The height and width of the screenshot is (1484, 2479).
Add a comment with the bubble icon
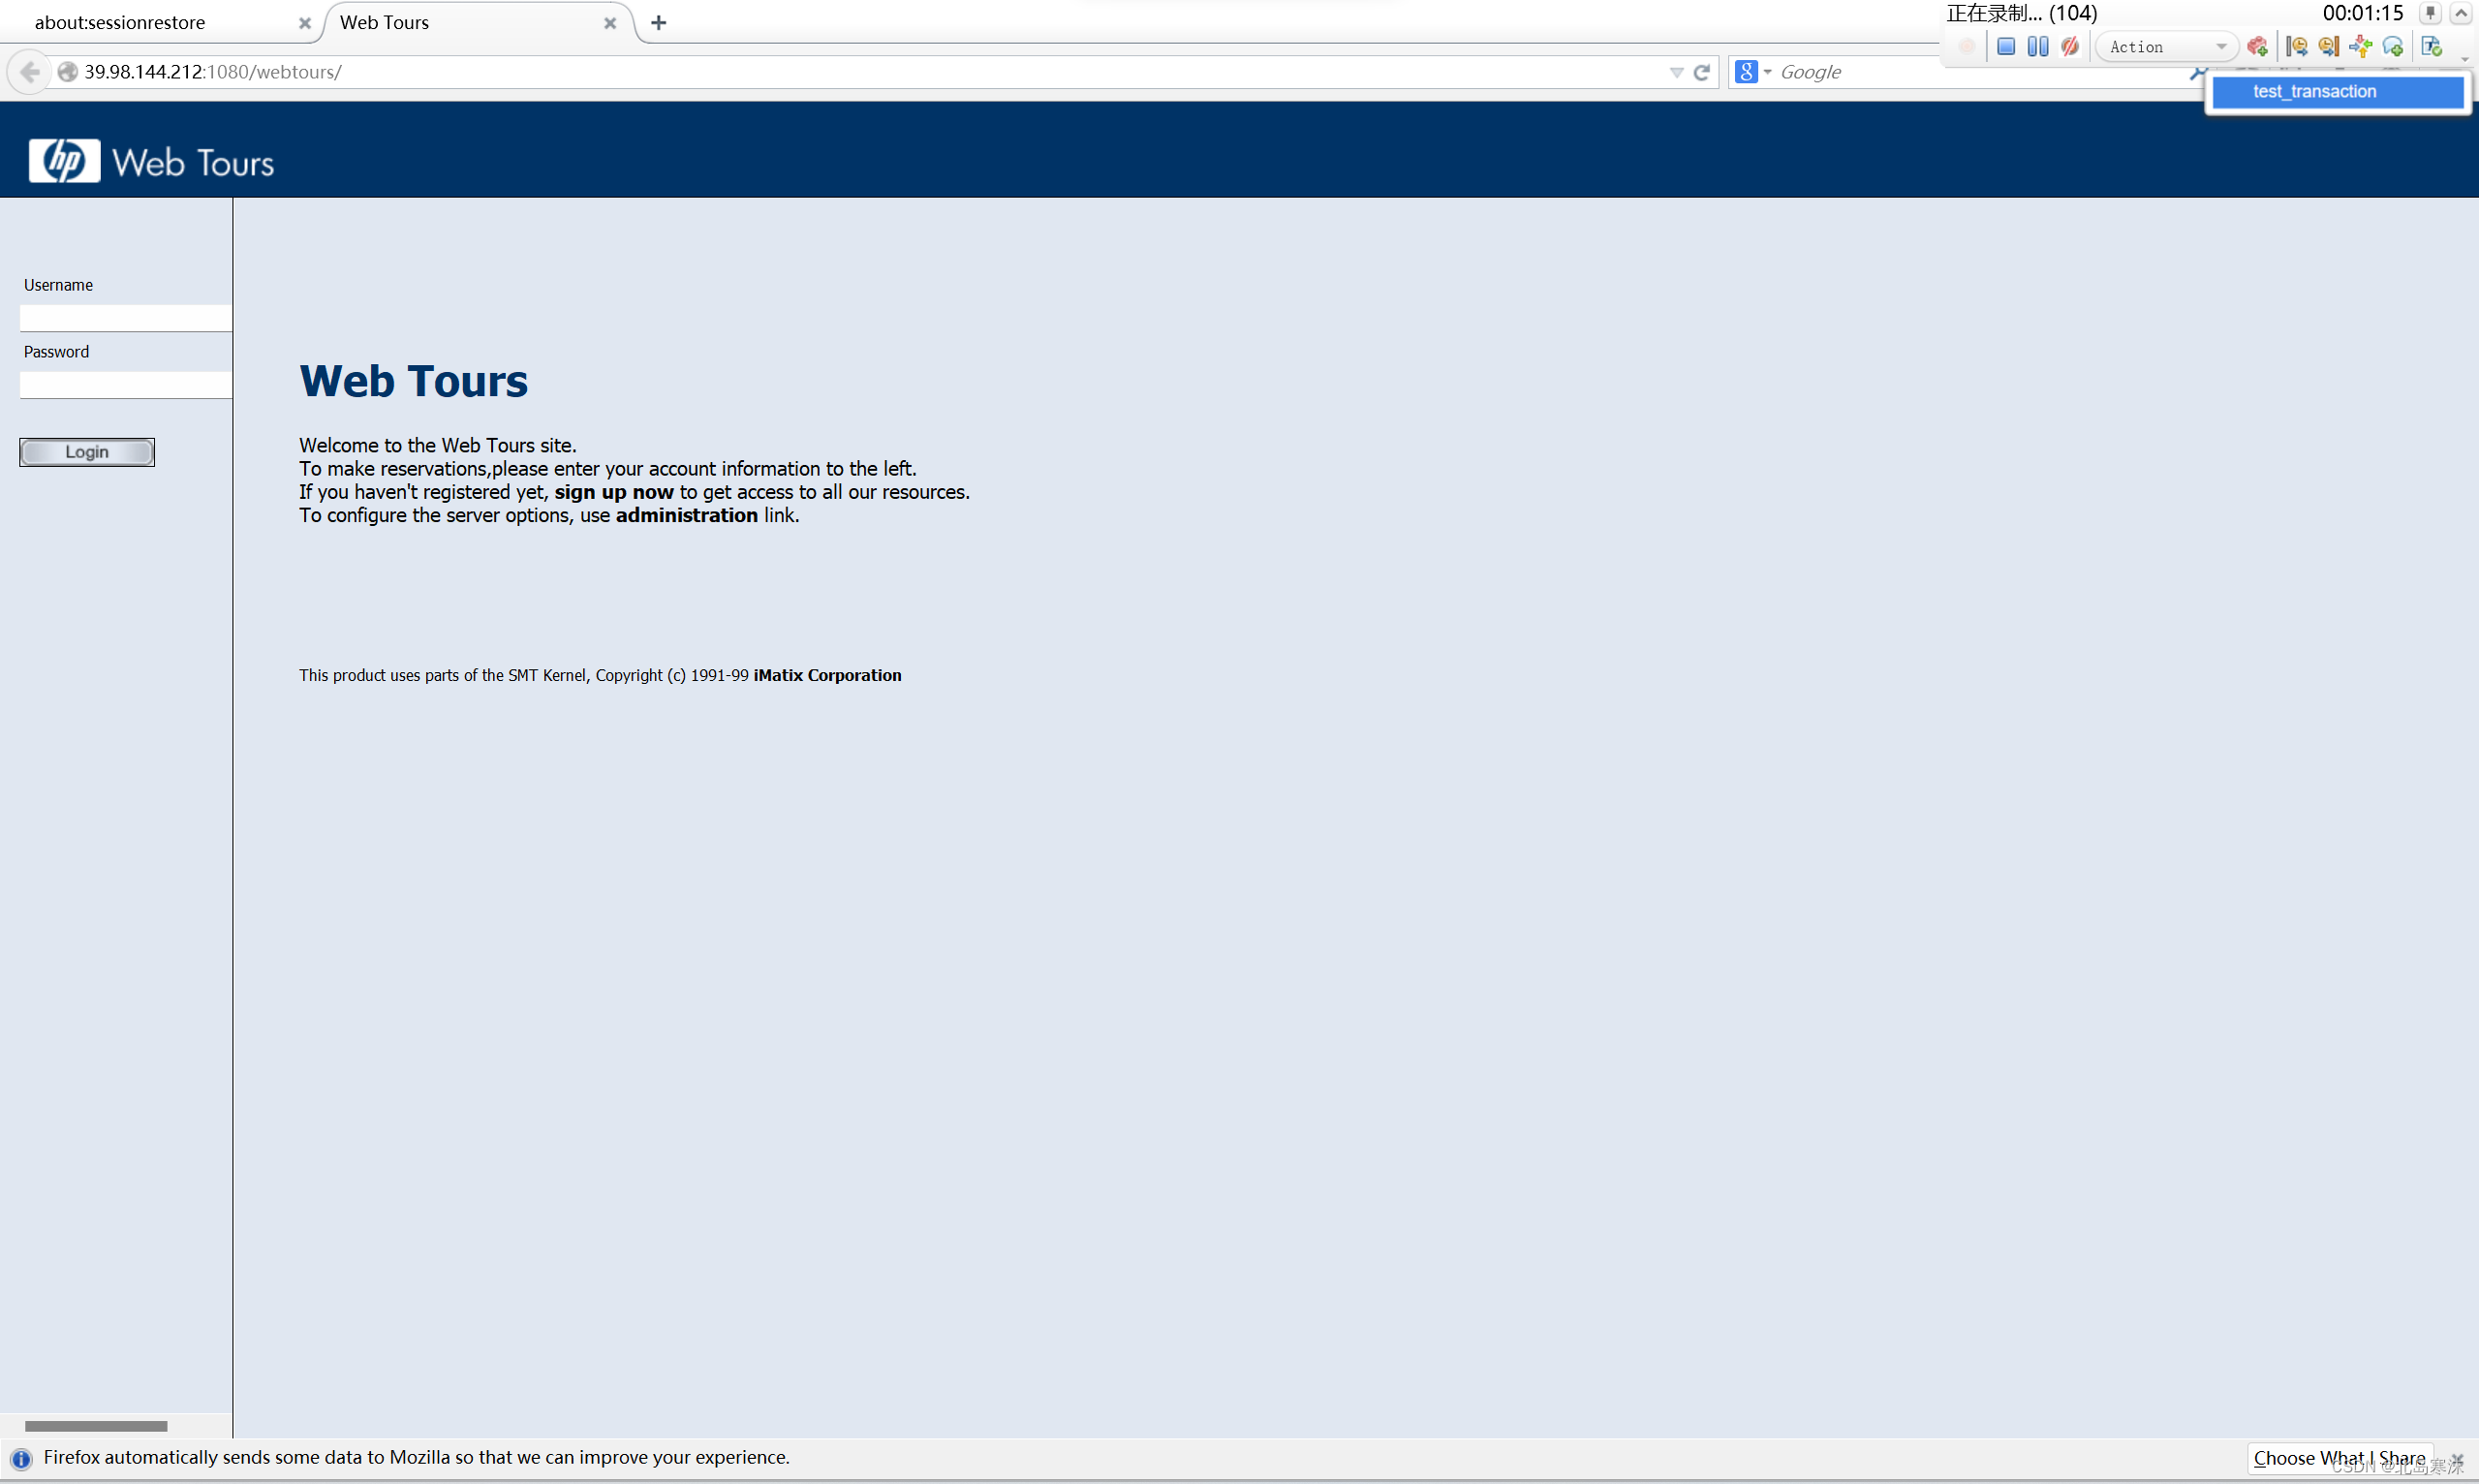pyautogui.click(x=2393, y=47)
